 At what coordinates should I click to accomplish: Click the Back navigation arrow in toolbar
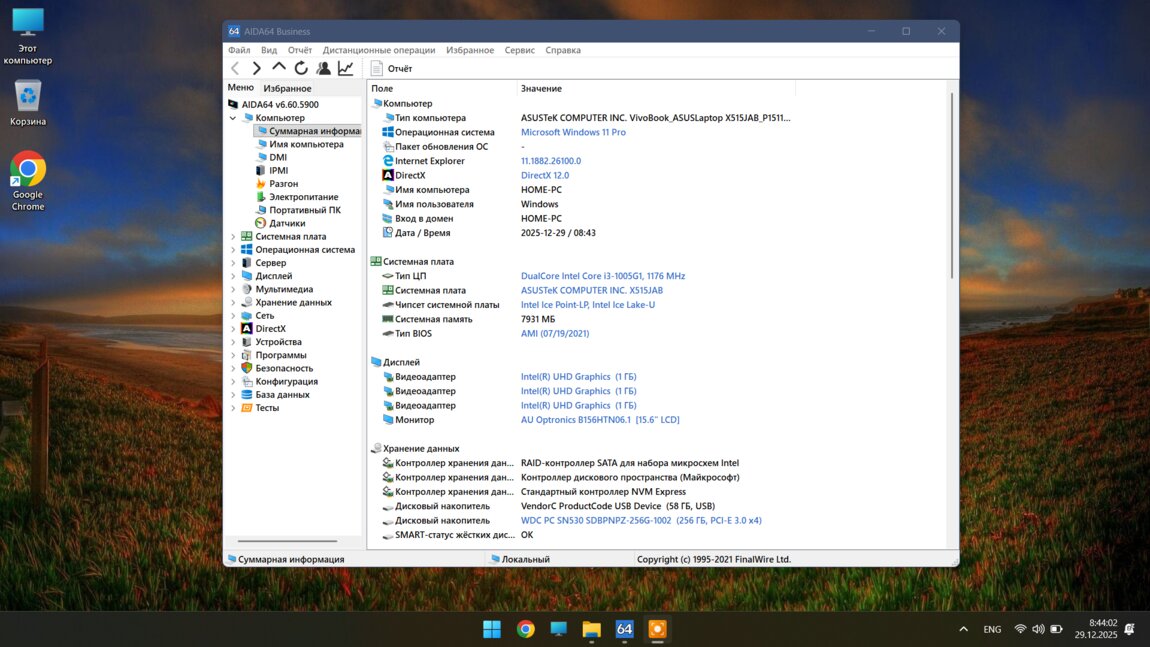point(235,68)
